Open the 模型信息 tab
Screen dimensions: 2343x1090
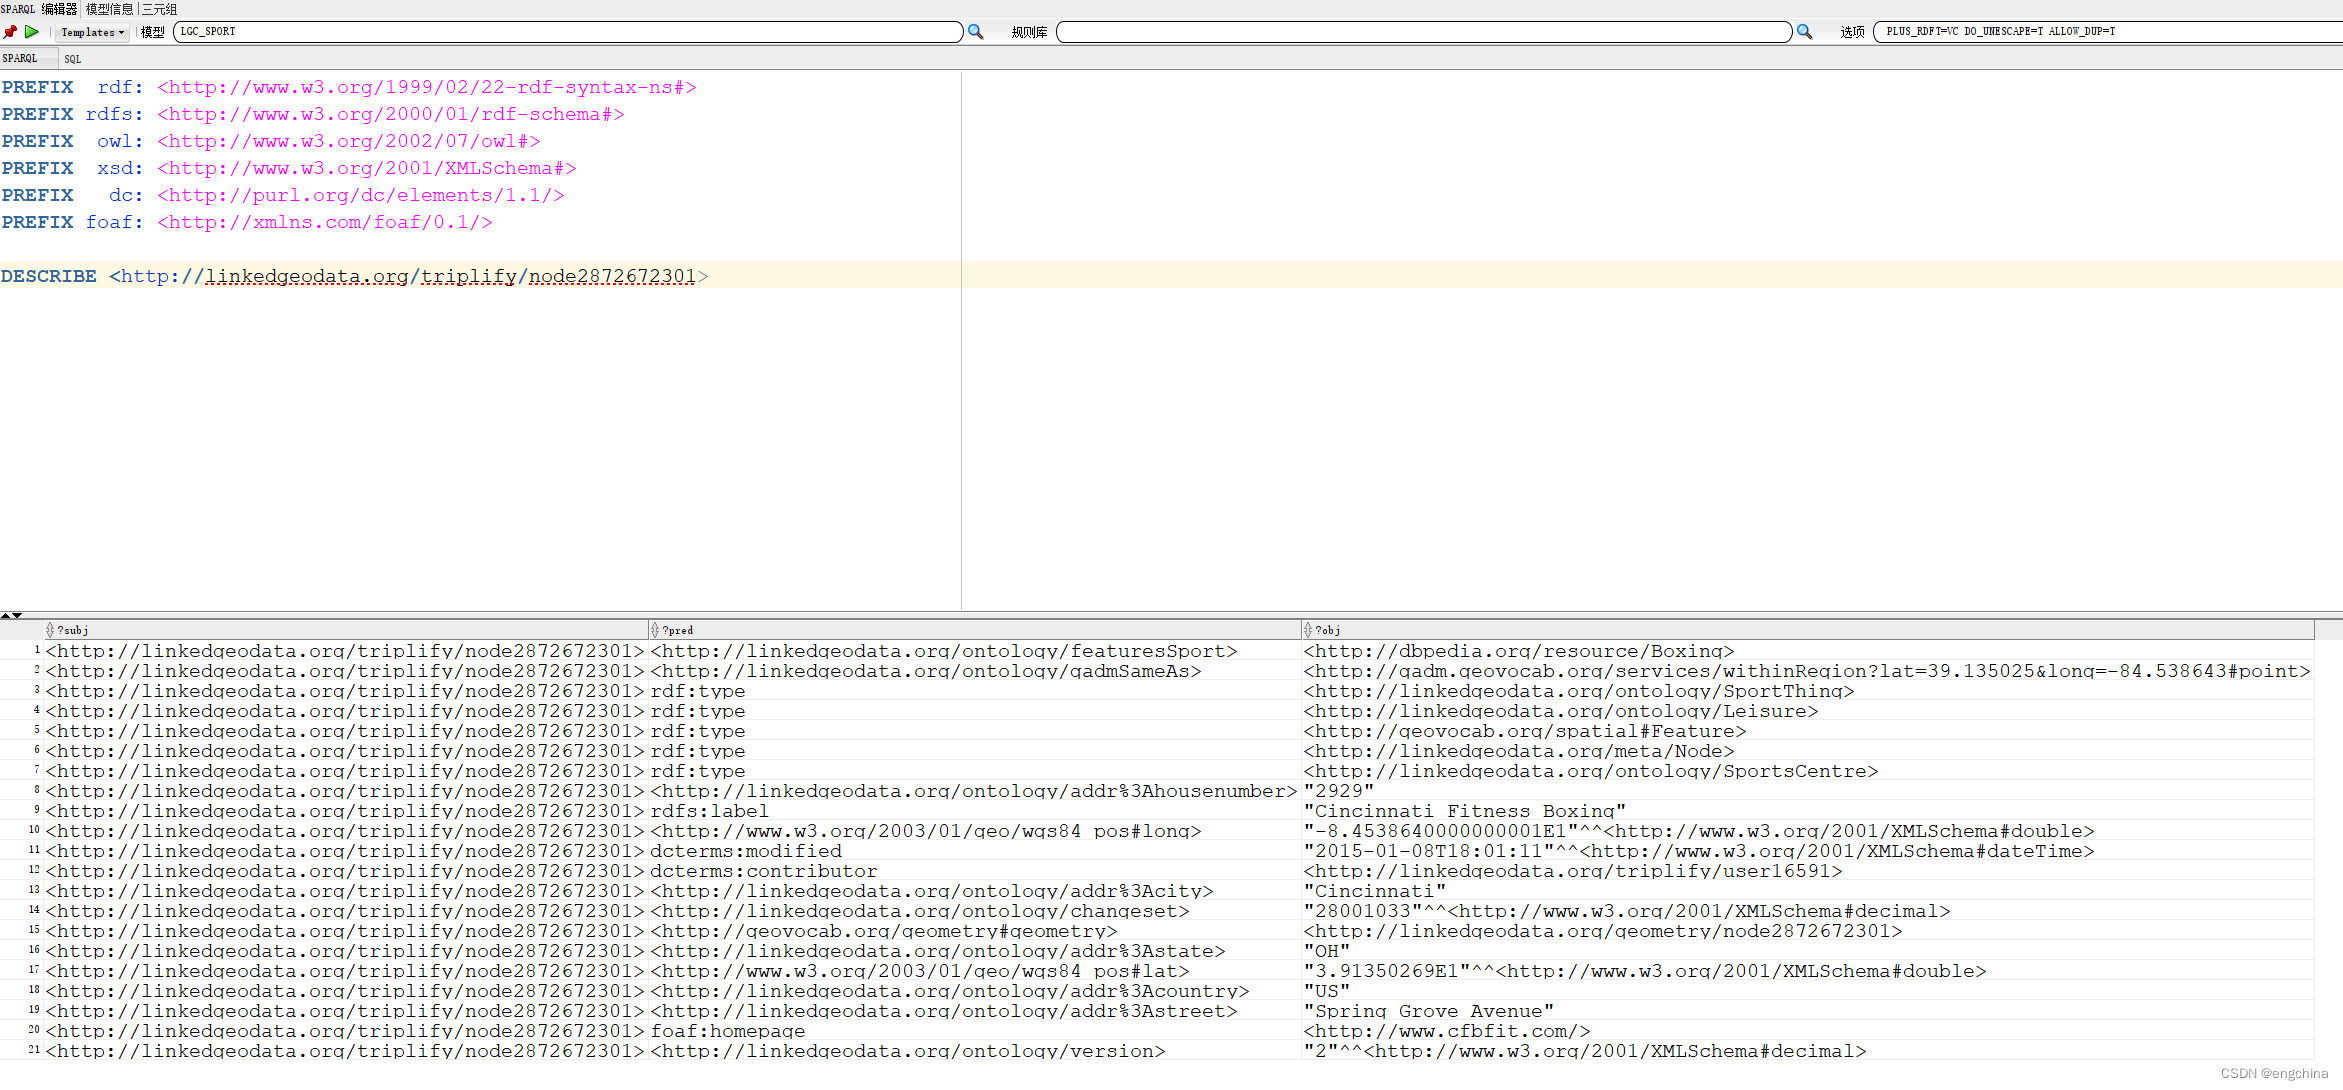click(109, 9)
